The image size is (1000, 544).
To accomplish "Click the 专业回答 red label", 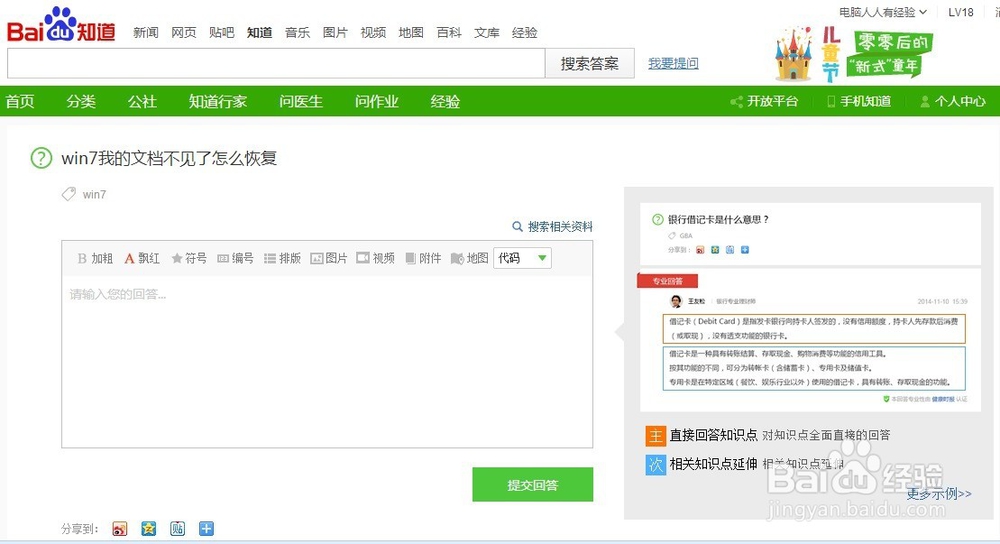I will coord(667,281).
